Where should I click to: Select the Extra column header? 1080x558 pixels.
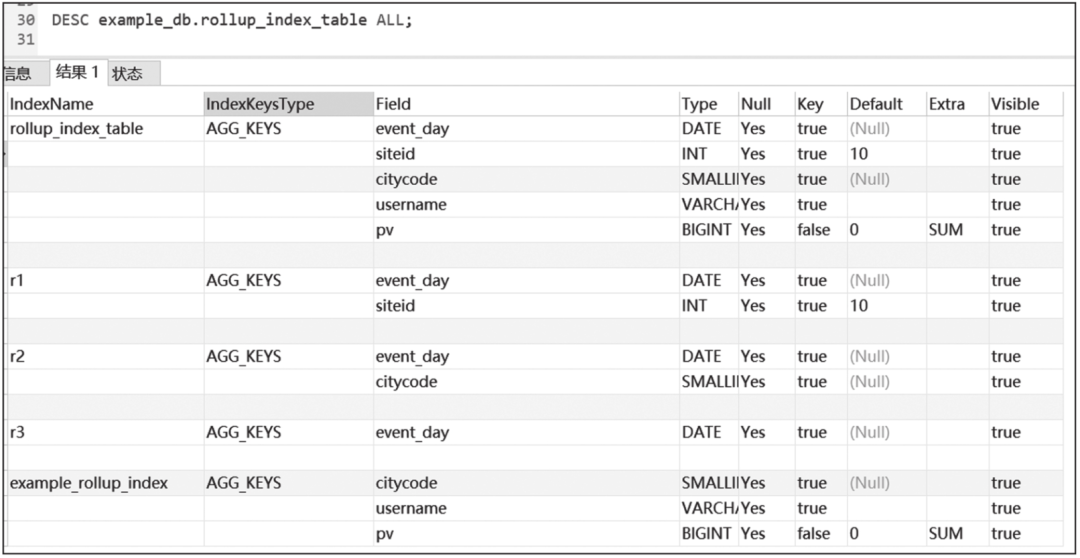tap(947, 104)
